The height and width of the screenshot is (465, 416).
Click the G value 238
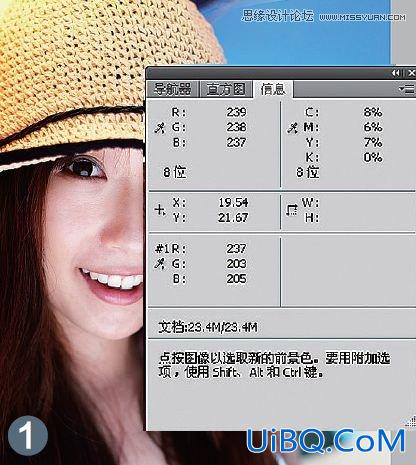(x=236, y=127)
